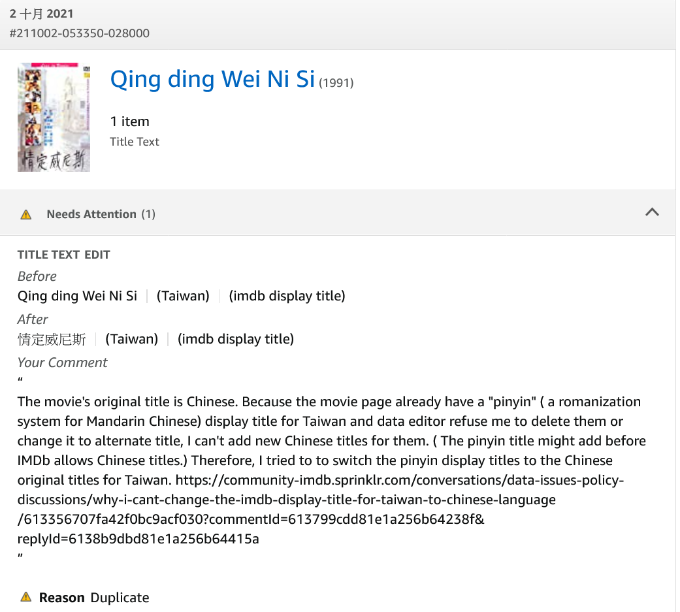Screen dimensions: 680x612
Task: Click the warning icon beside Reason Duplicate
Action: pyautogui.click(x=26, y=597)
